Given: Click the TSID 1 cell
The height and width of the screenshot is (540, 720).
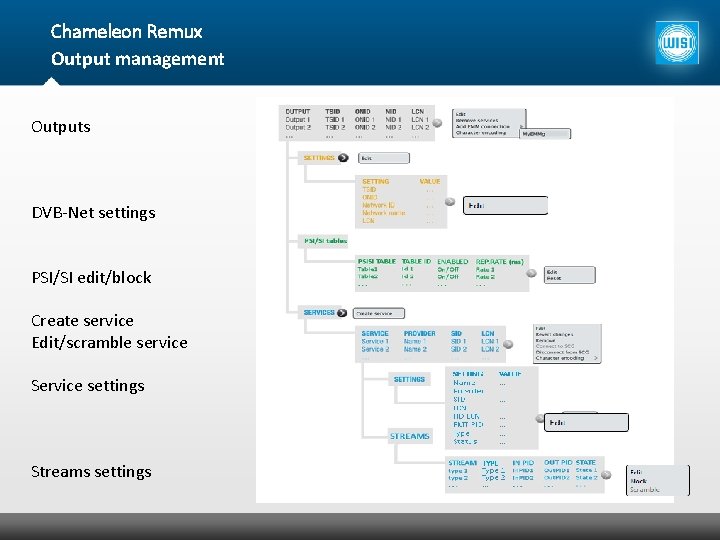Looking at the screenshot, I should click(x=335, y=119).
